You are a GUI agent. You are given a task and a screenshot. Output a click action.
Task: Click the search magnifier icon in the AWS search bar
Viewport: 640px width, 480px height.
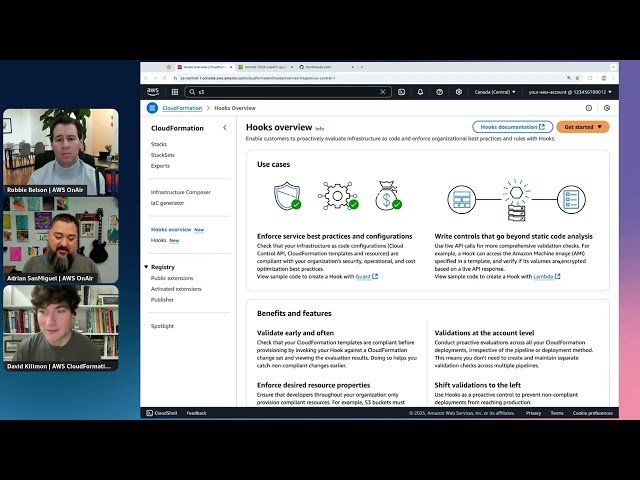[x=192, y=92]
